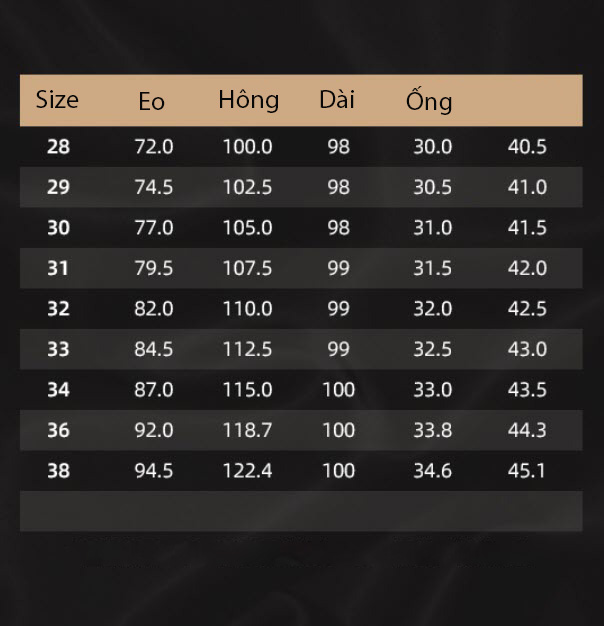This screenshot has width=604, height=626.
Task: Click the 122.4 hip value
Action: point(248,470)
